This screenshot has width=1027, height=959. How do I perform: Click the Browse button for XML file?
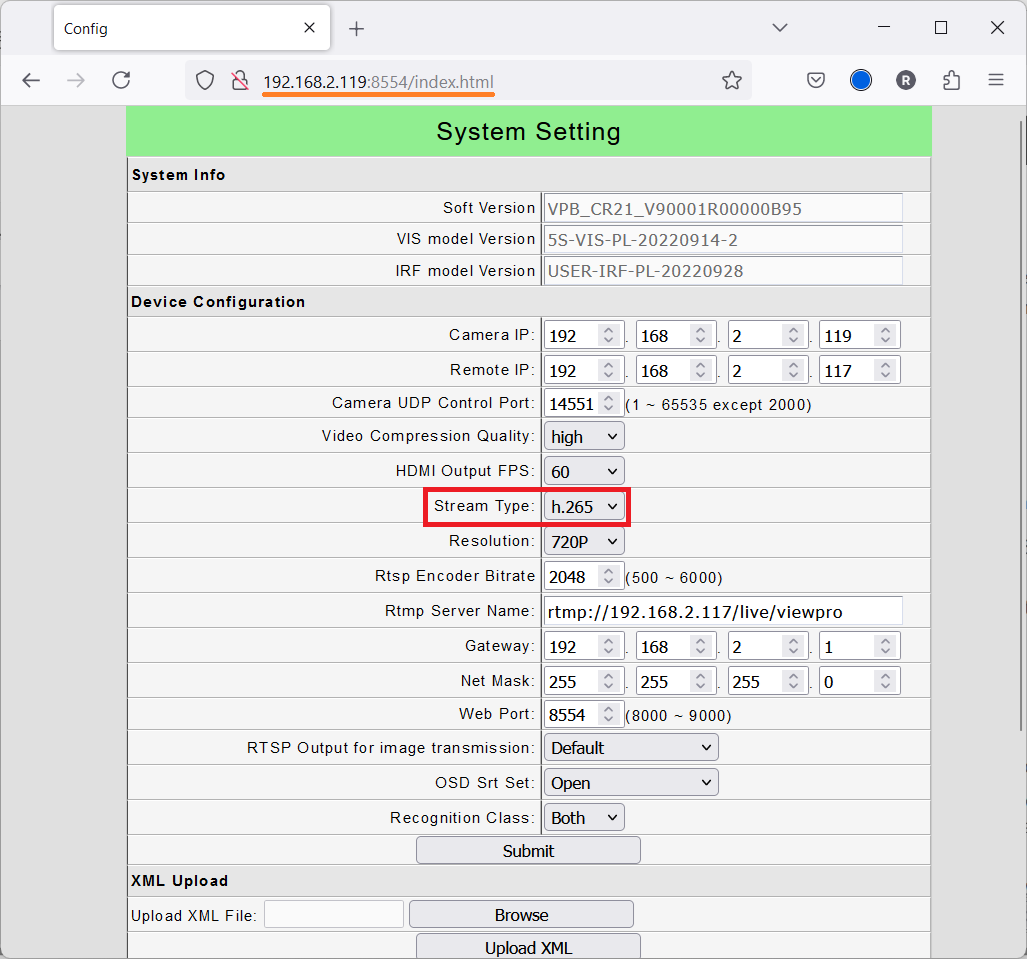pos(521,915)
